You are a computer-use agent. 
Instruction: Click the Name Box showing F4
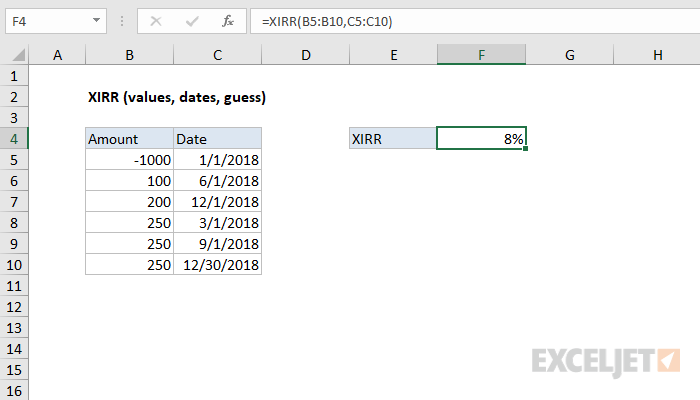tap(56, 21)
